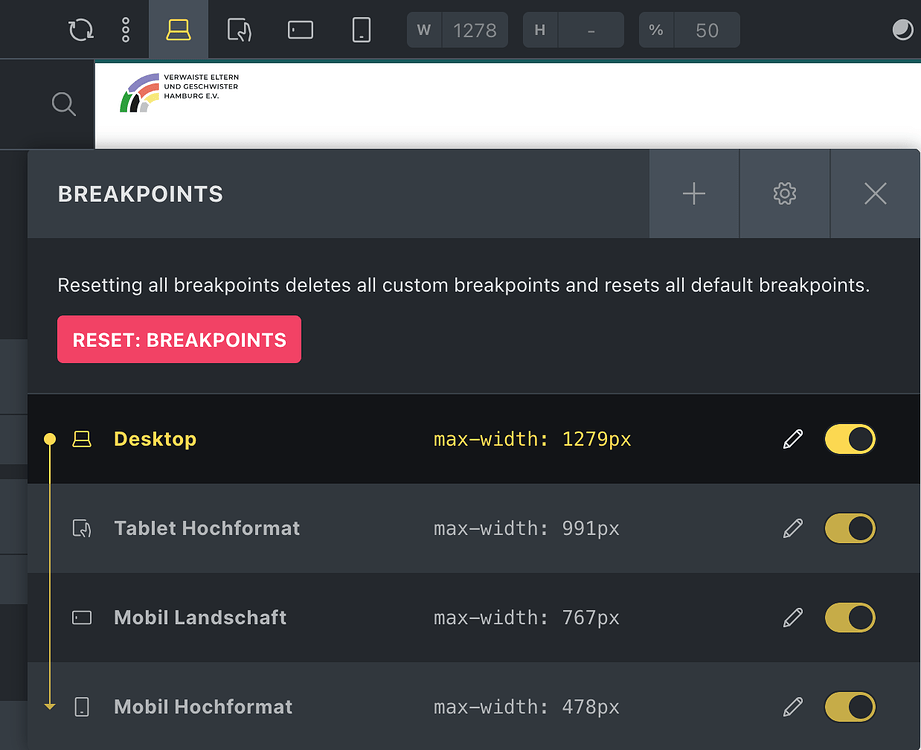Open the vertical three-dot menu in the toolbar
Image resolution: width=921 pixels, height=750 pixels.
click(125, 29)
